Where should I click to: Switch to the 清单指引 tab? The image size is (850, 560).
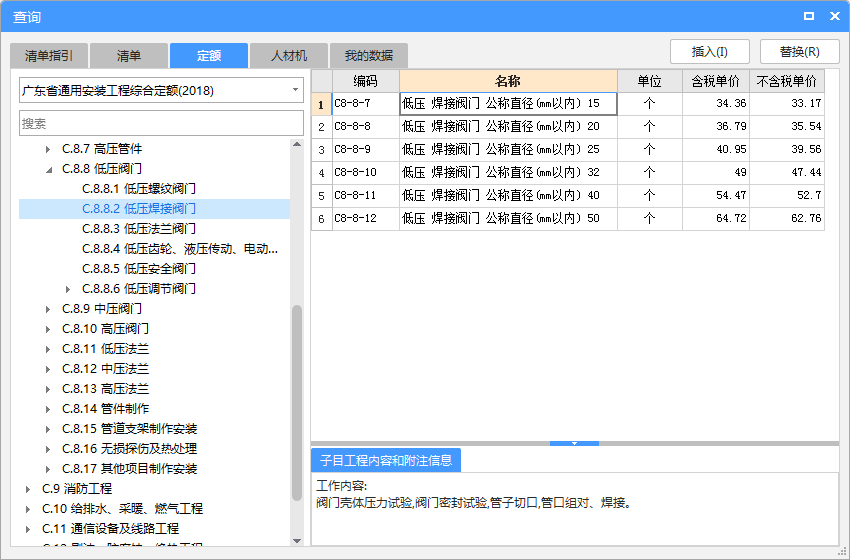pos(49,55)
